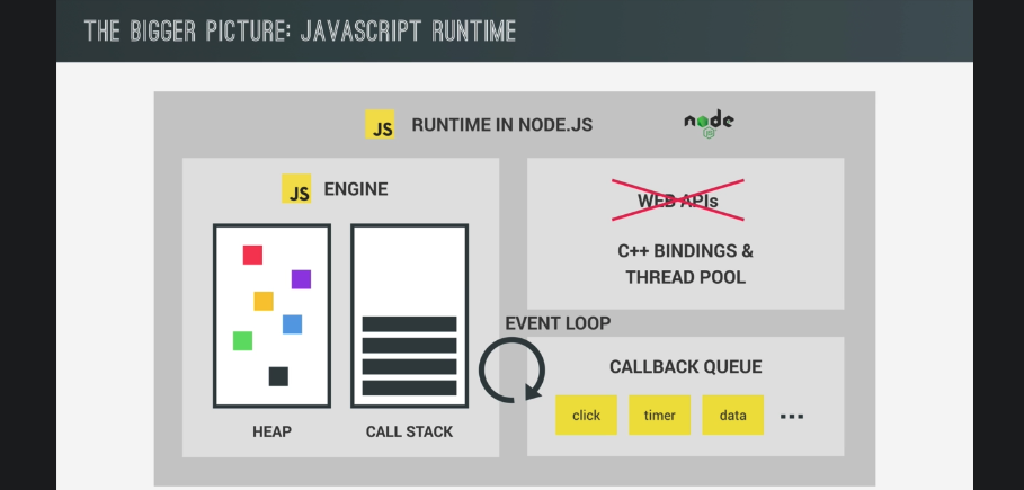The image size is (1024, 490).
Task: Select the yellow 'click' callback box
Action: click(586, 415)
